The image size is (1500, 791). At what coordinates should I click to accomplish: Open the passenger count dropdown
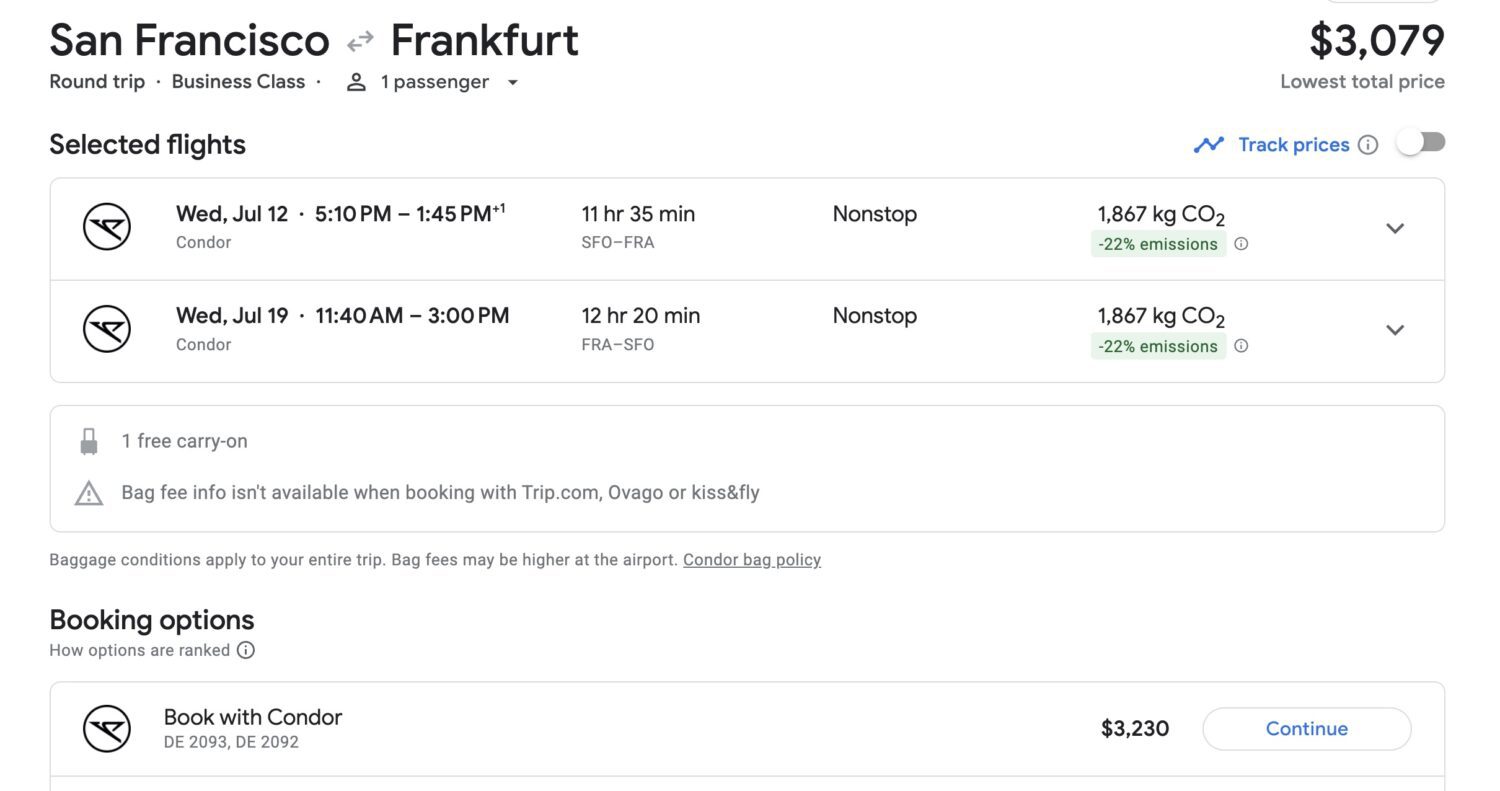click(512, 82)
